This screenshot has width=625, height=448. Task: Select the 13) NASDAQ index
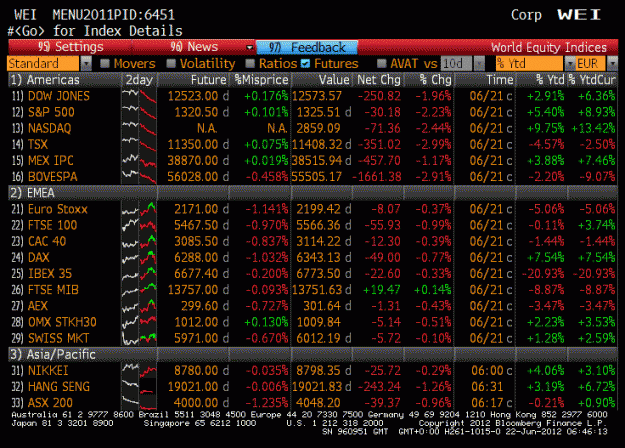click(41, 128)
